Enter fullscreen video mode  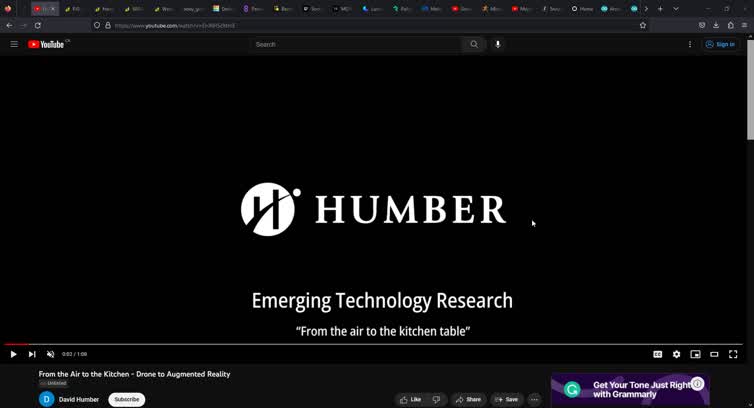[x=733, y=354]
